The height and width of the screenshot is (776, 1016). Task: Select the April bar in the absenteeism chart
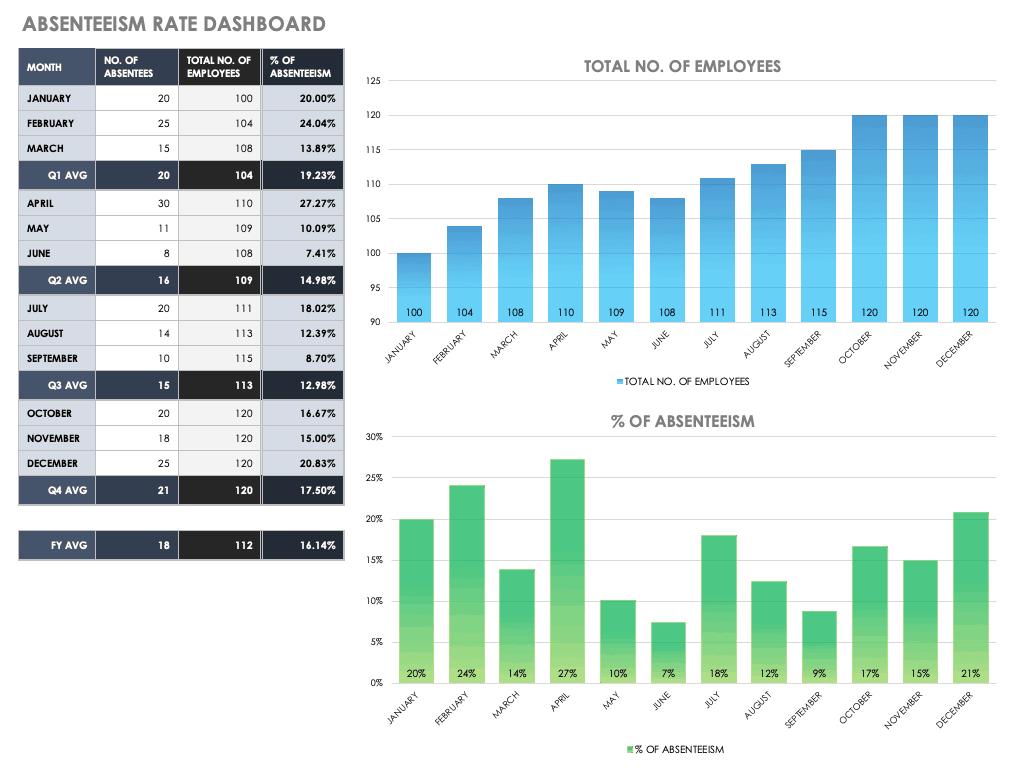[x=568, y=570]
